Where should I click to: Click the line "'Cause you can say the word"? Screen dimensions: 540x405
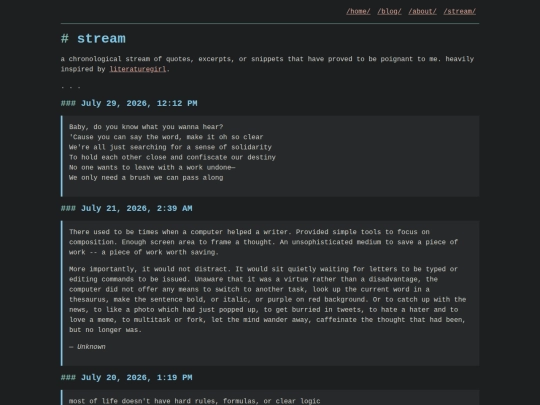[x=166, y=137]
